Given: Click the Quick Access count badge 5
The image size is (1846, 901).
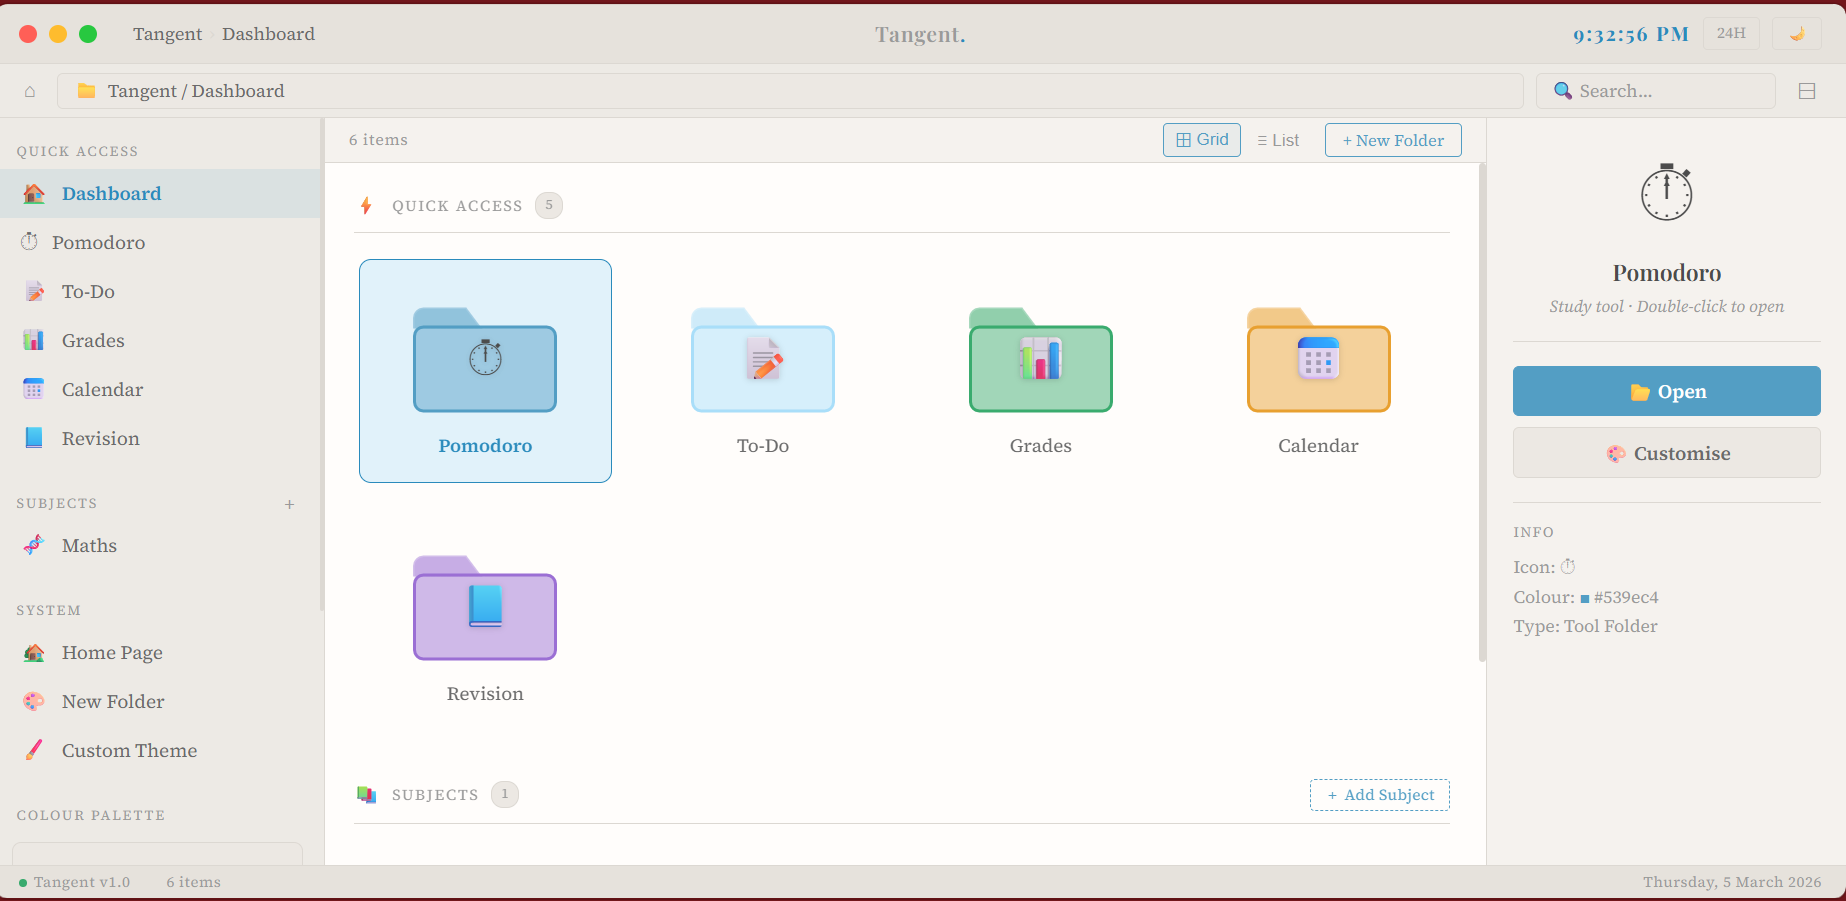Looking at the screenshot, I should click(x=549, y=205).
